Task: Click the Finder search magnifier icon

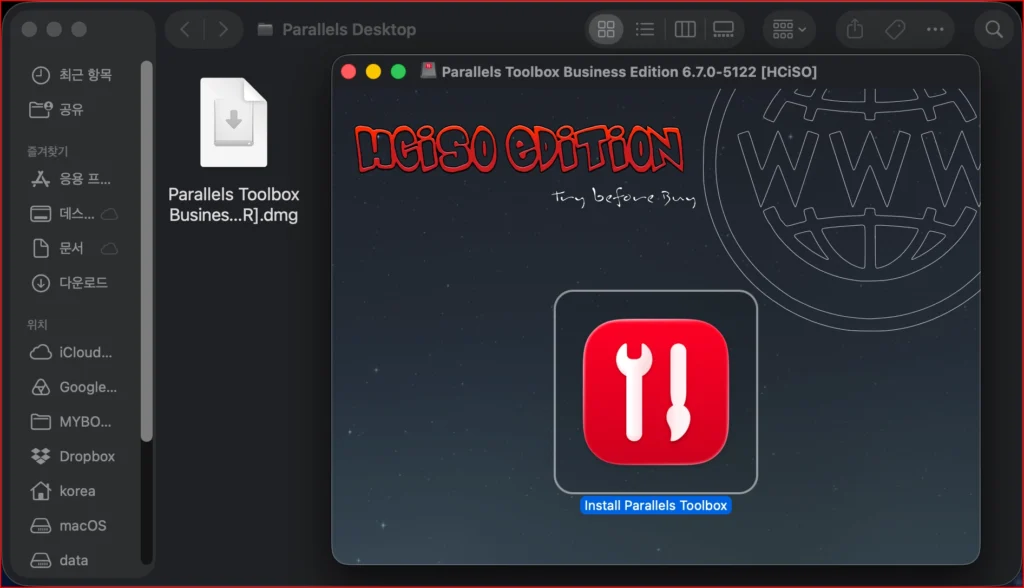Action: tap(994, 29)
